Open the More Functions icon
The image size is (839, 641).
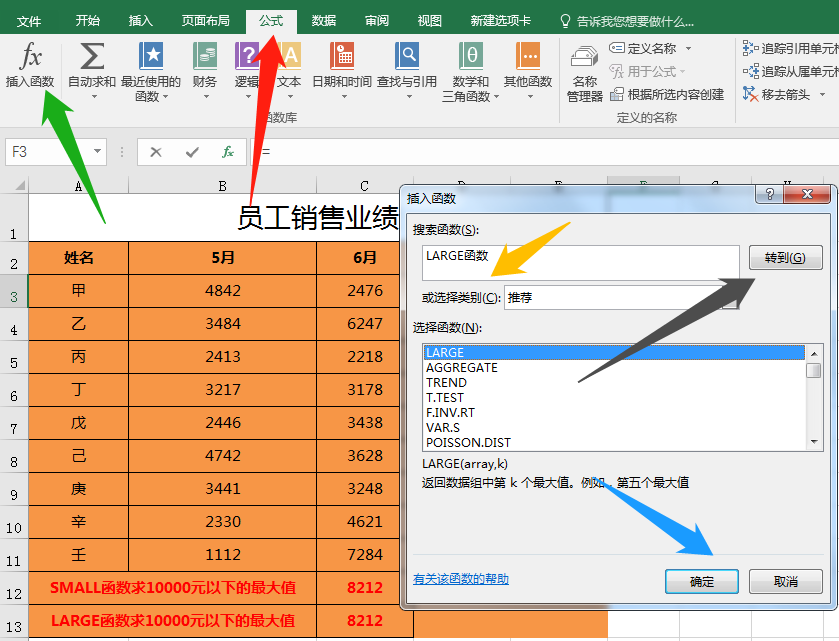point(528,56)
